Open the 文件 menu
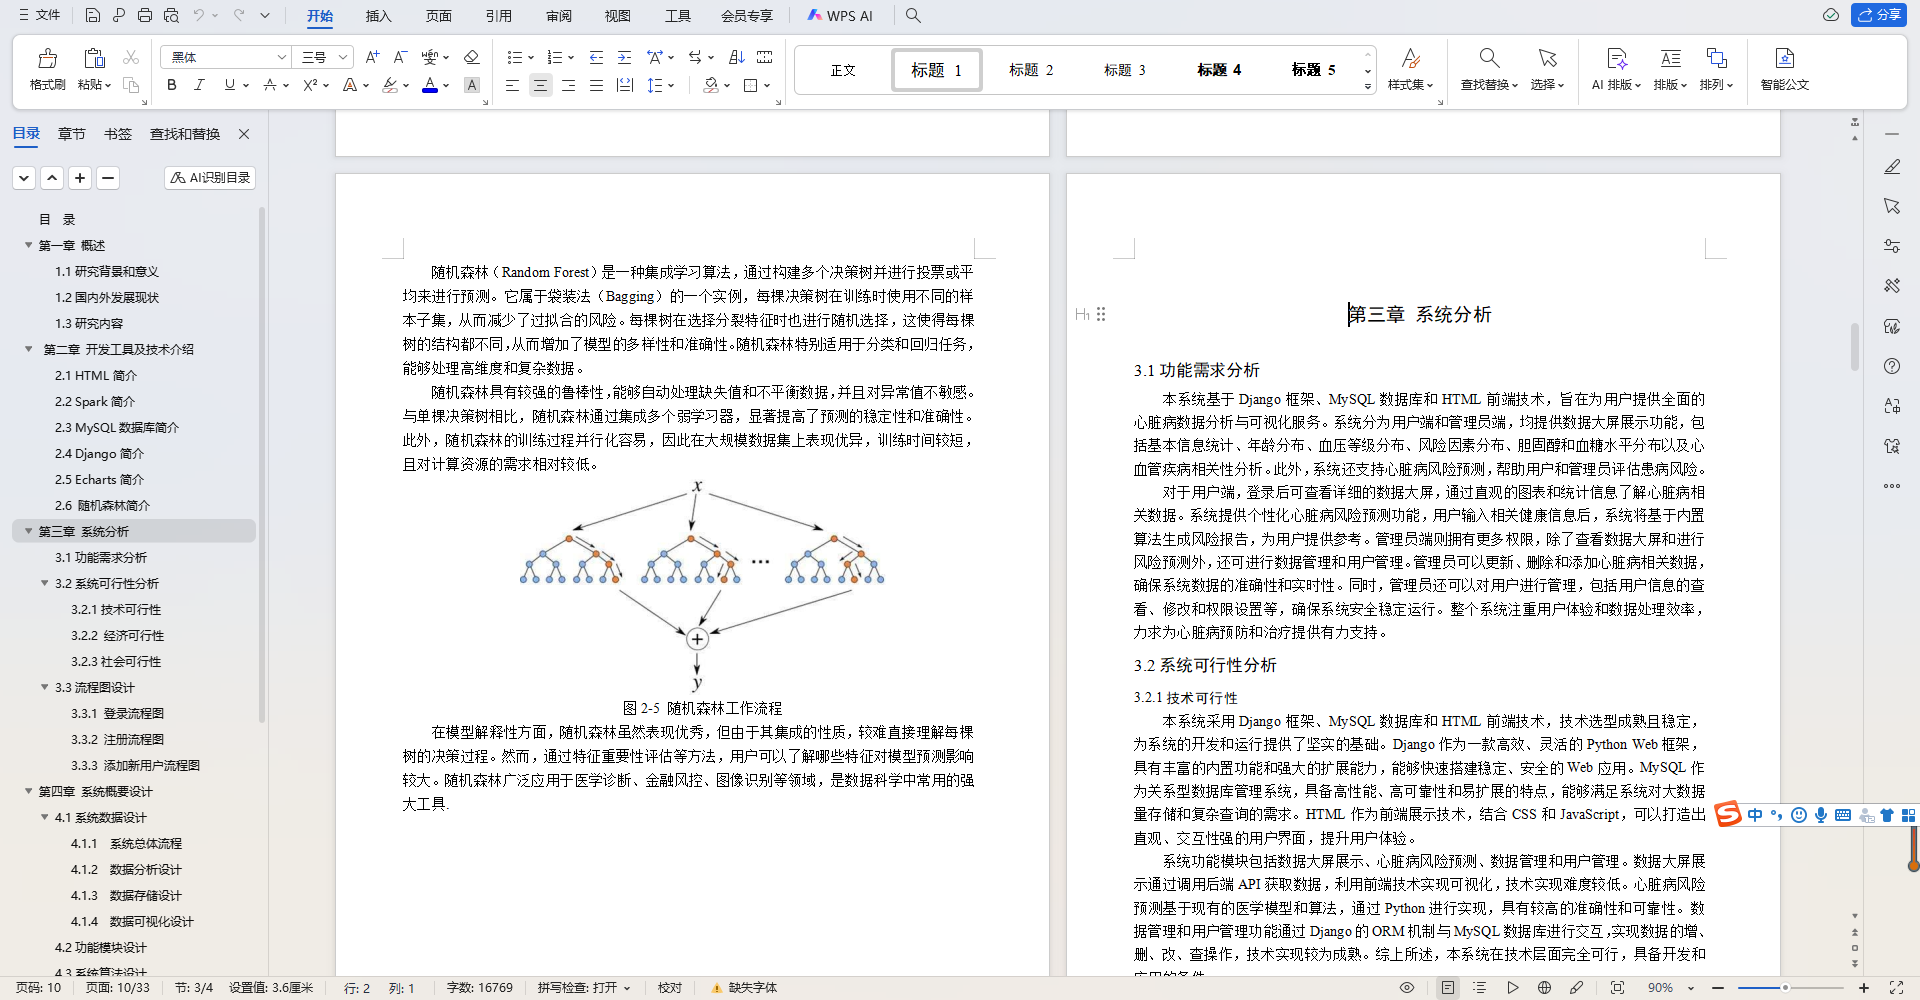The image size is (1920, 1000). [x=40, y=15]
